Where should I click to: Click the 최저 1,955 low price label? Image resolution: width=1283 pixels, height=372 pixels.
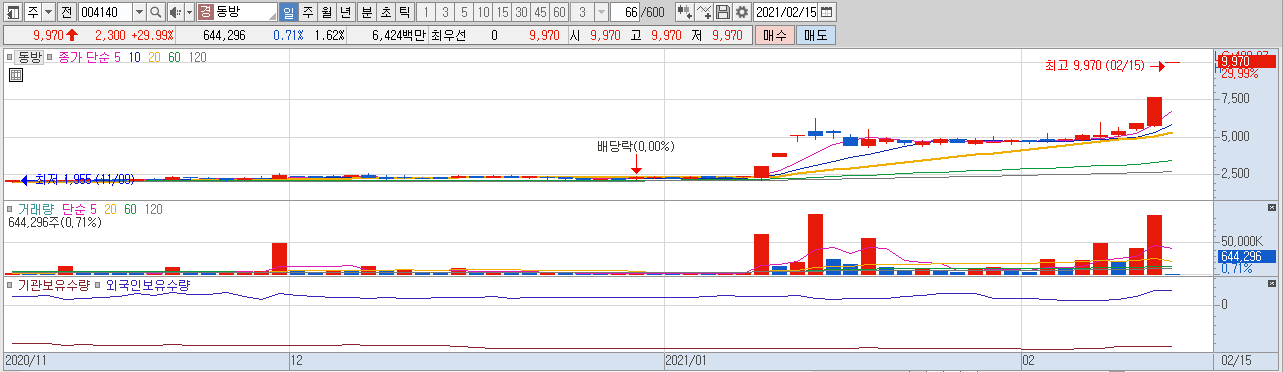(84, 180)
